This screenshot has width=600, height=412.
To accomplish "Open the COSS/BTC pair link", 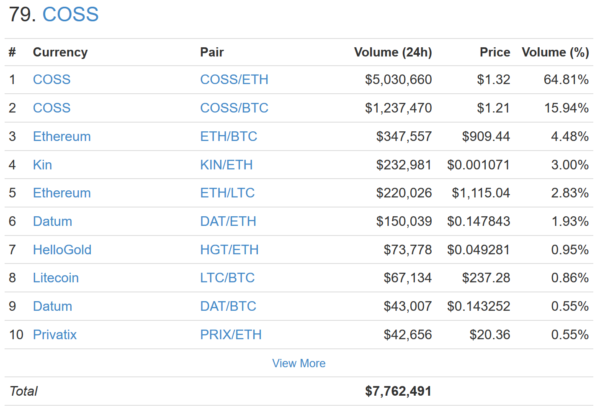I will pos(234,108).
